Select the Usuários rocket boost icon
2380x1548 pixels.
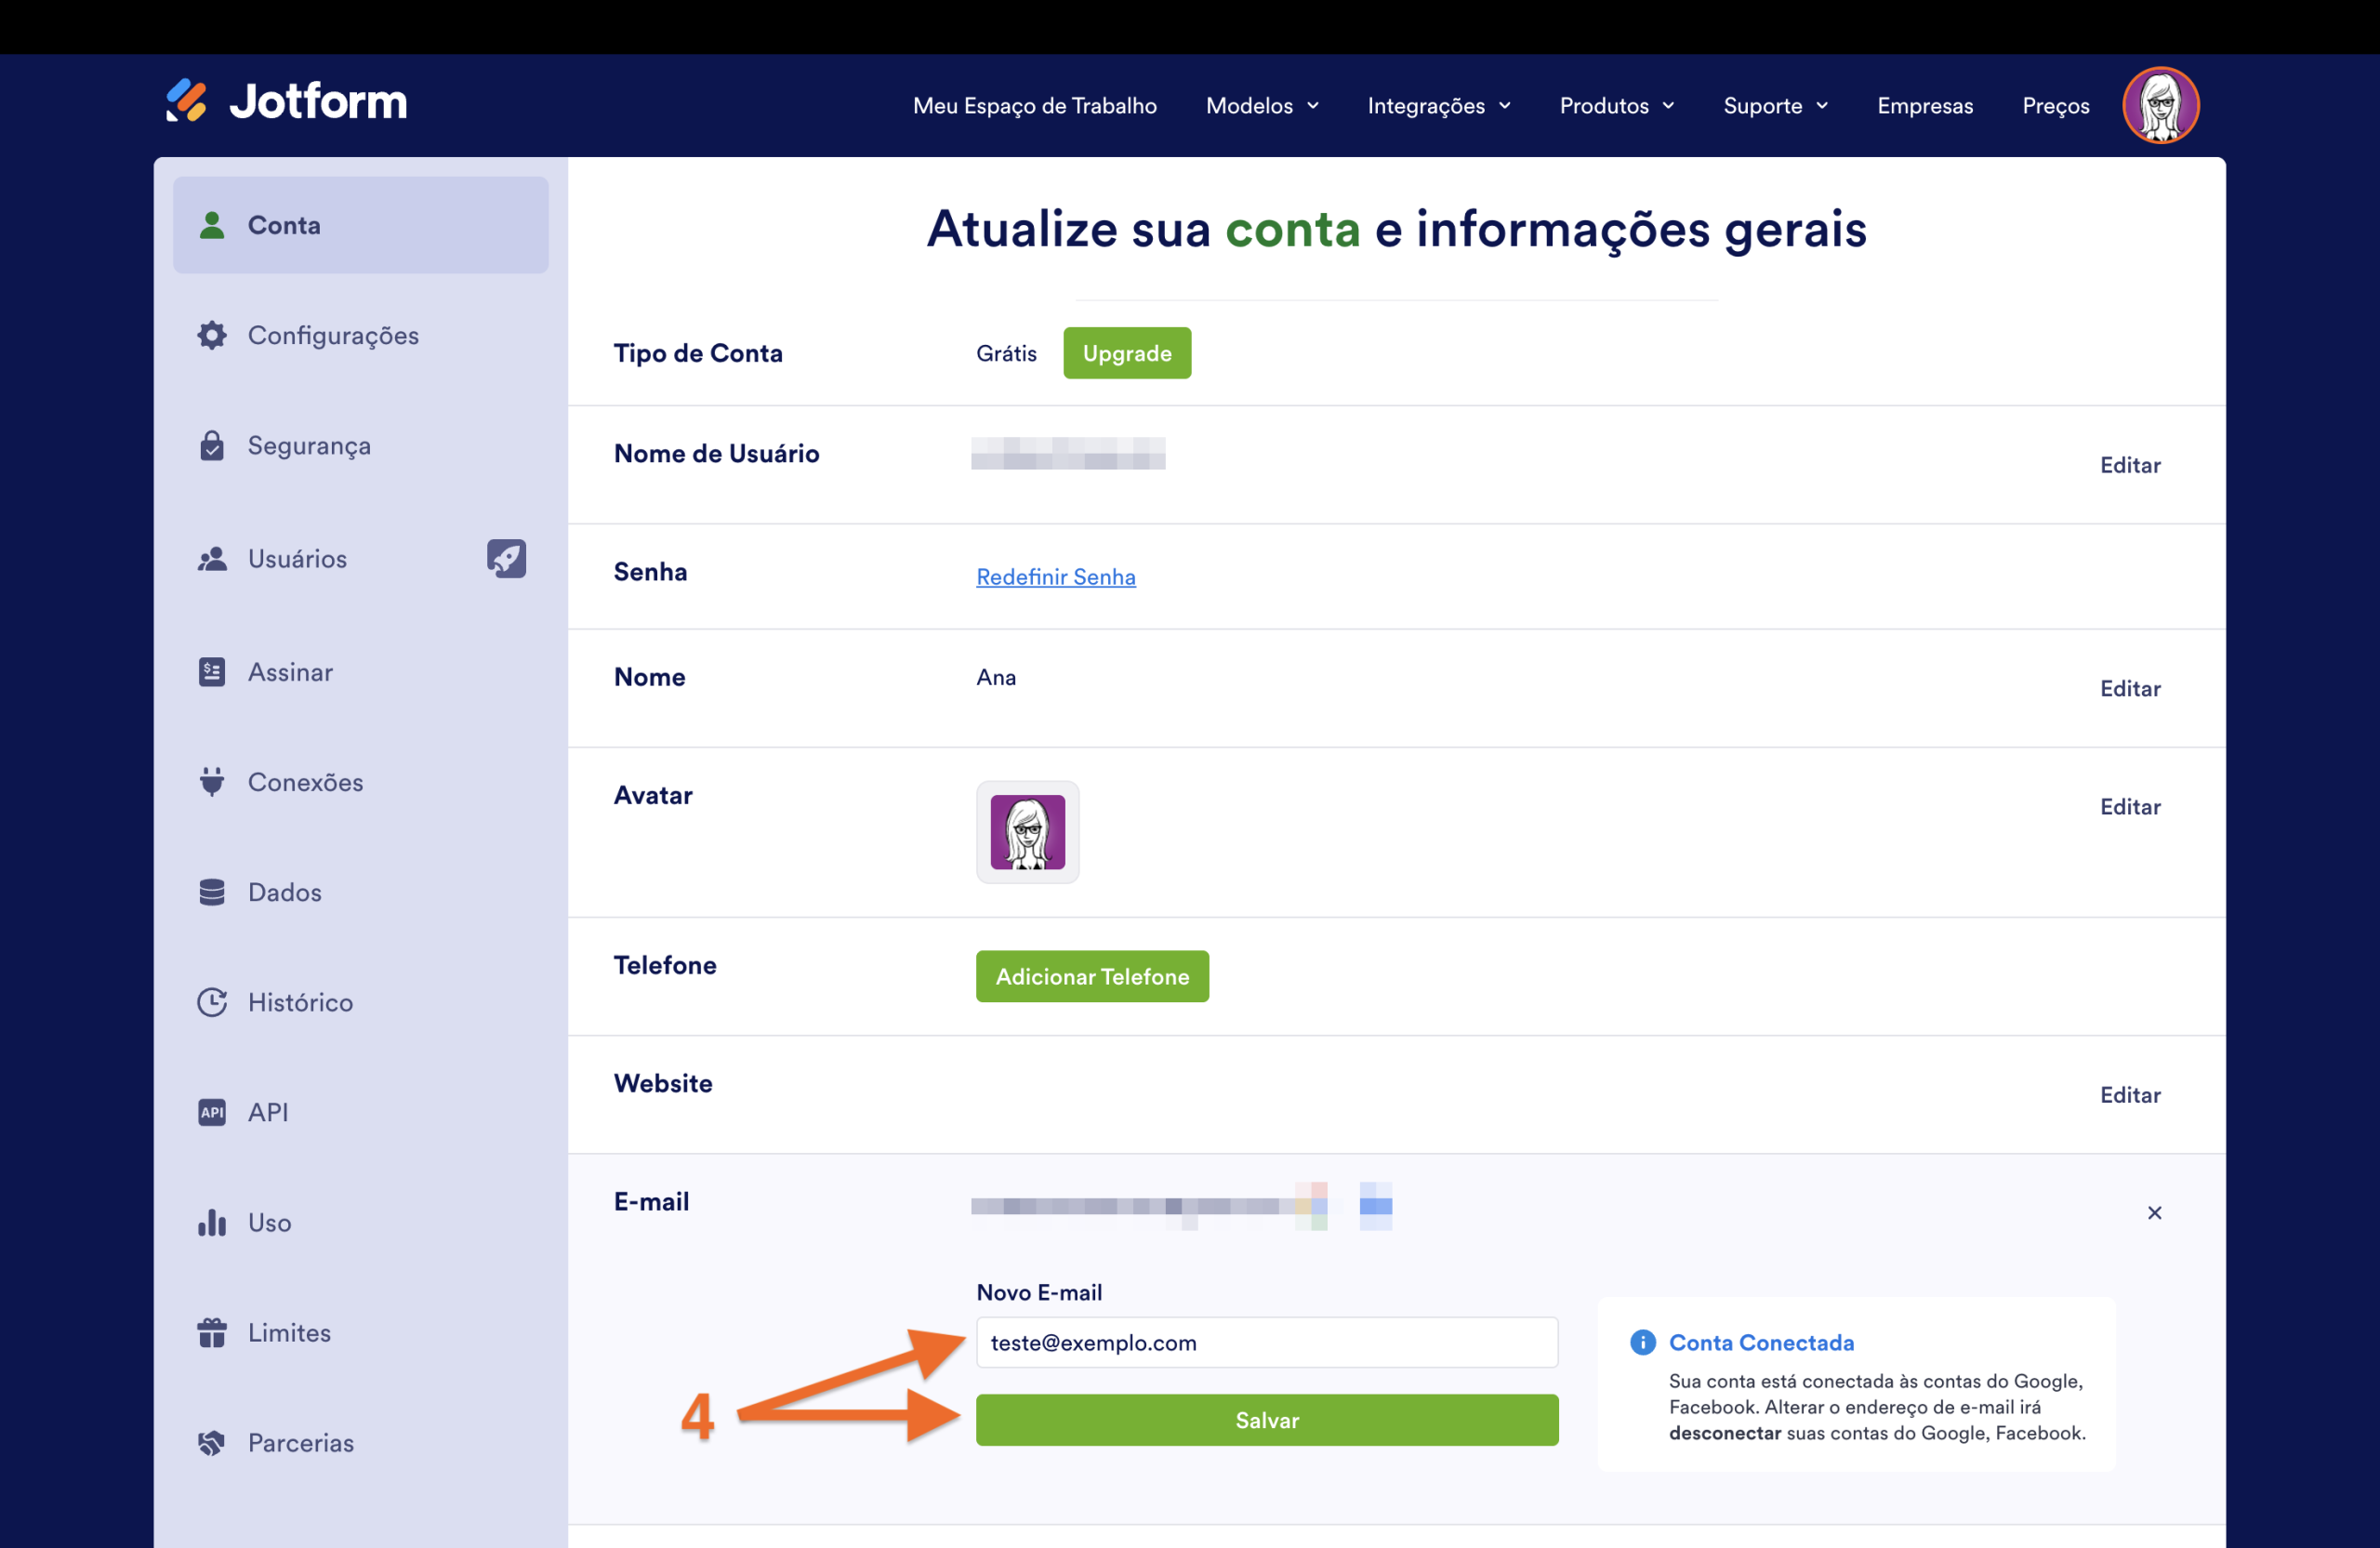[x=506, y=558]
